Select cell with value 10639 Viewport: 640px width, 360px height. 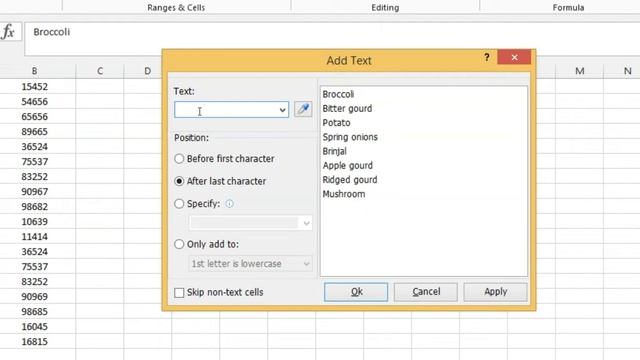(x=35, y=222)
